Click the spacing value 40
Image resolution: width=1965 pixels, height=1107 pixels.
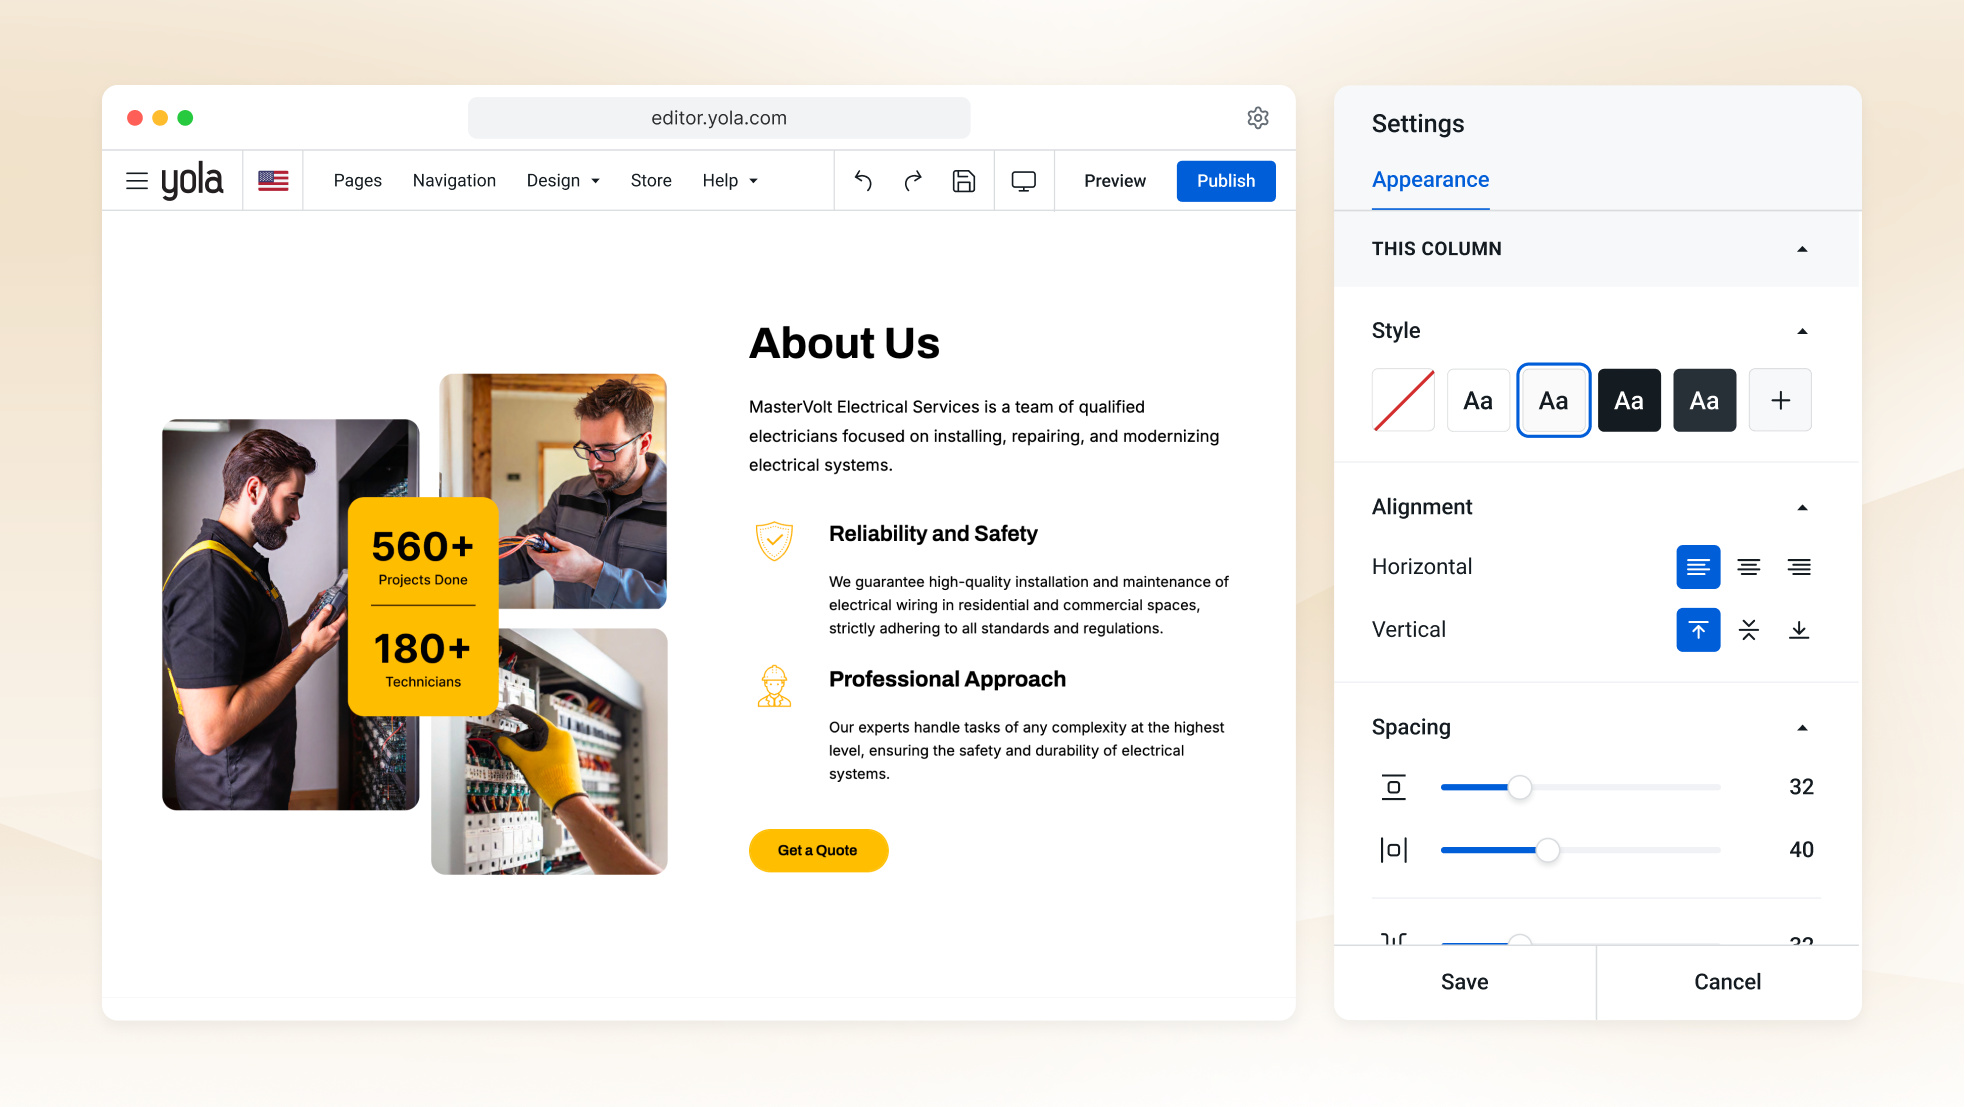click(1801, 850)
